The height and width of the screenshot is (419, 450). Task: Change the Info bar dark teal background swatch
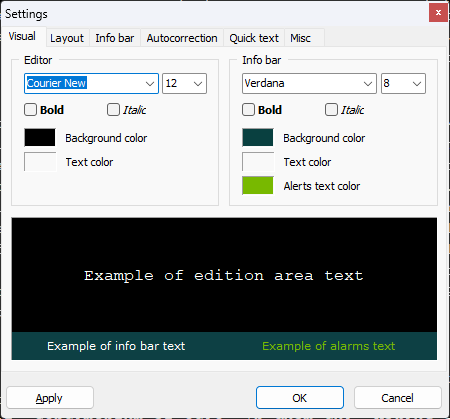[x=258, y=137]
